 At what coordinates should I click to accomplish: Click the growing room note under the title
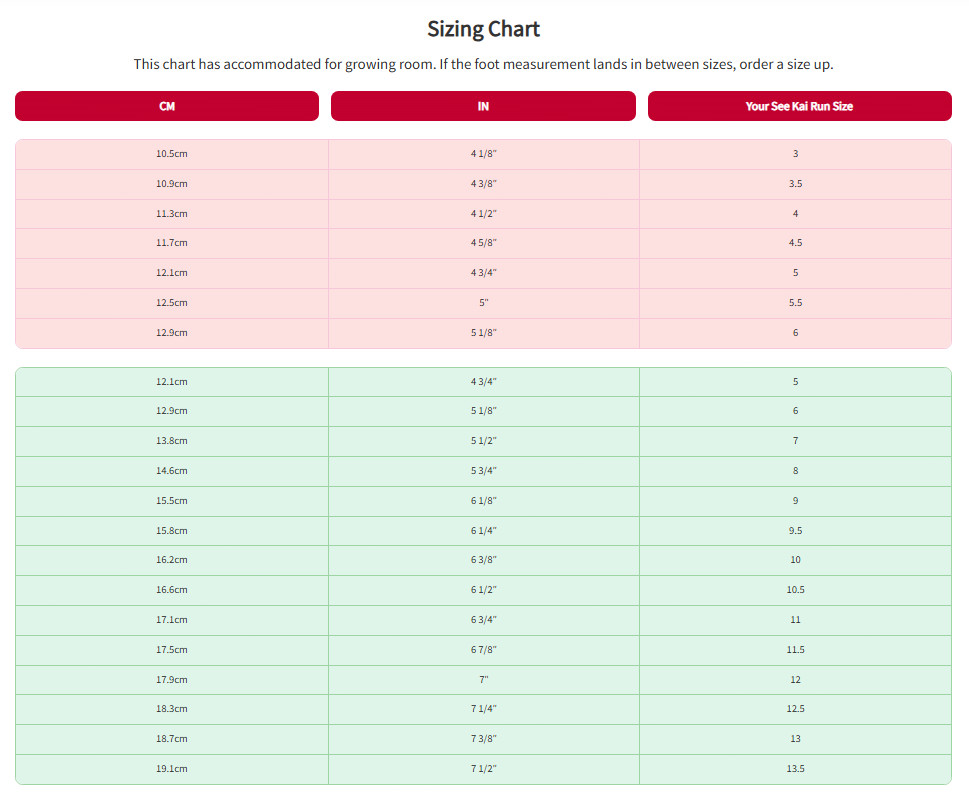click(483, 64)
